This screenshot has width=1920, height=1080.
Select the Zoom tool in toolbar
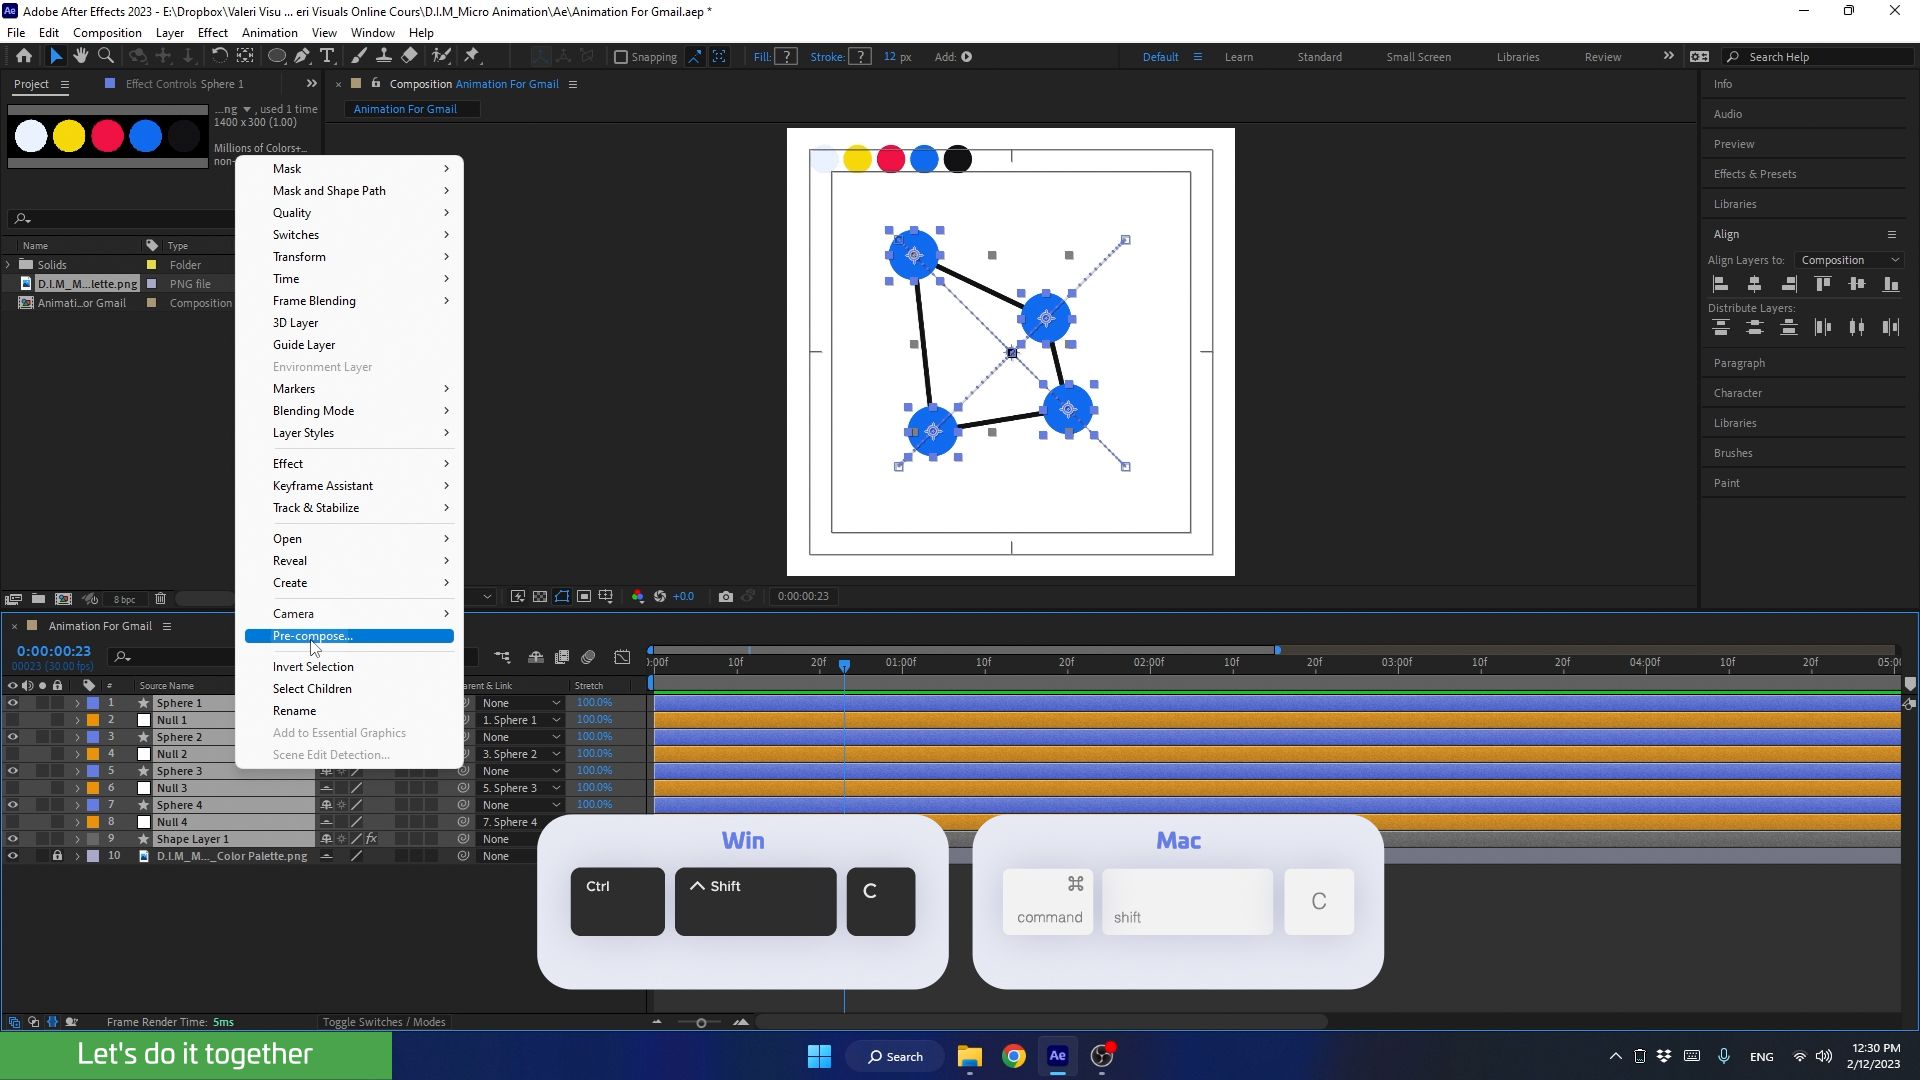click(106, 56)
